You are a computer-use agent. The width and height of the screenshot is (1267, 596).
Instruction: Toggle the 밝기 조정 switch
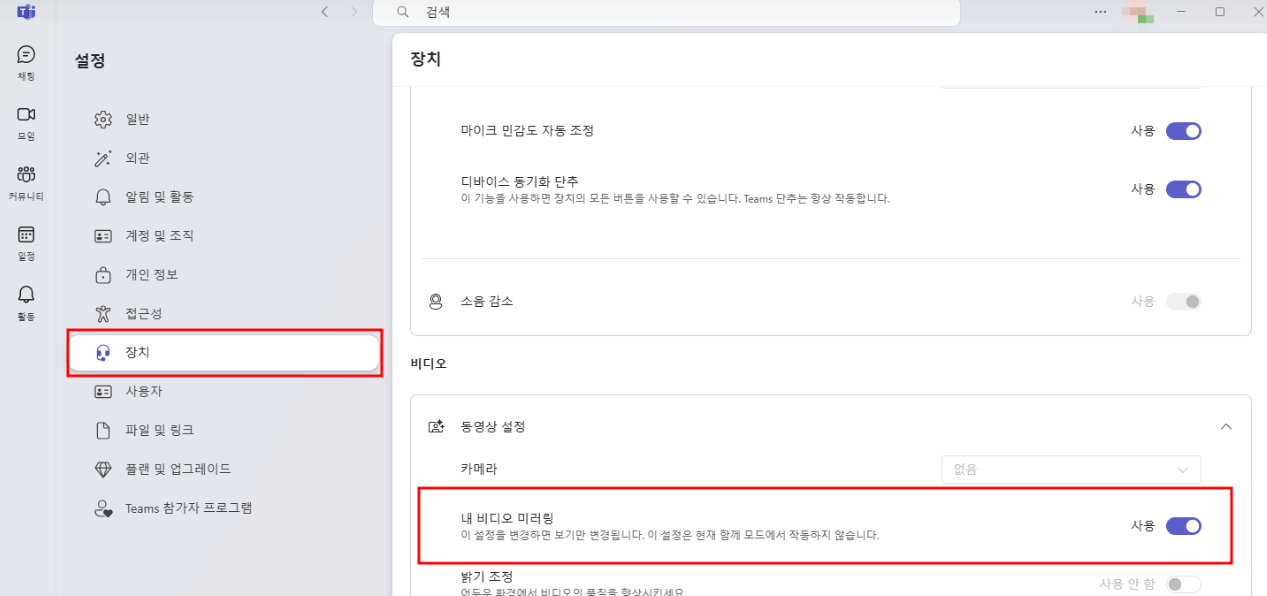click(x=1183, y=584)
